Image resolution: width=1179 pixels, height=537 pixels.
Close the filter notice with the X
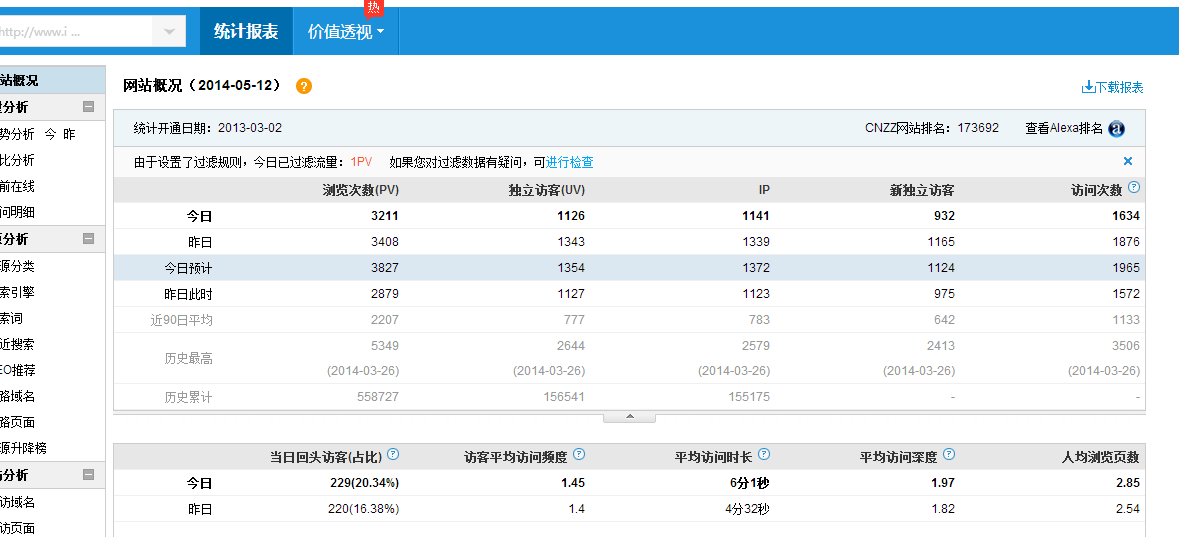coord(1128,161)
